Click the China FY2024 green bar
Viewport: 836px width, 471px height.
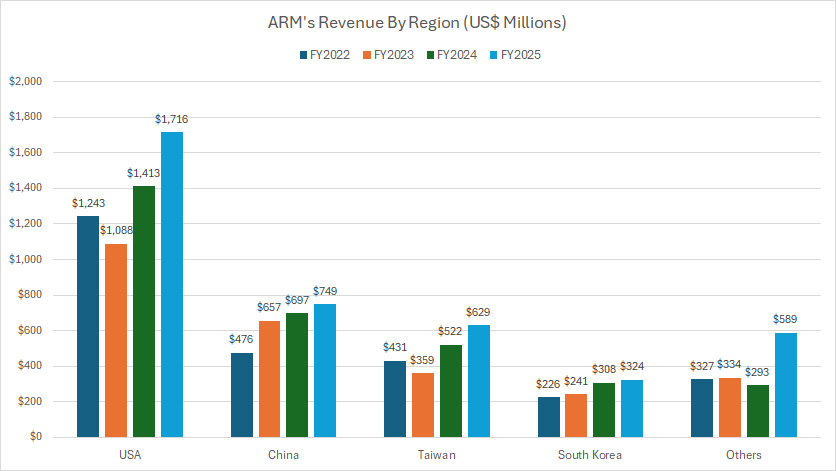click(x=297, y=376)
